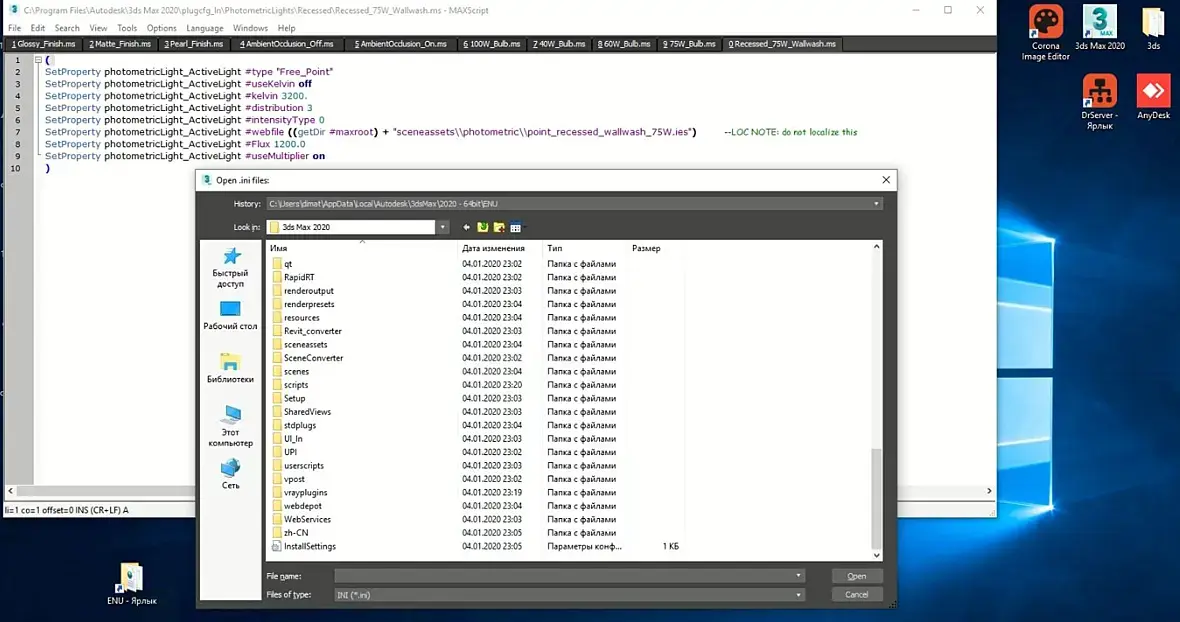This screenshot has height=622, width=1180.
Task: Switch to 60W_Bulb.ms tab
Action: [625, 44]
